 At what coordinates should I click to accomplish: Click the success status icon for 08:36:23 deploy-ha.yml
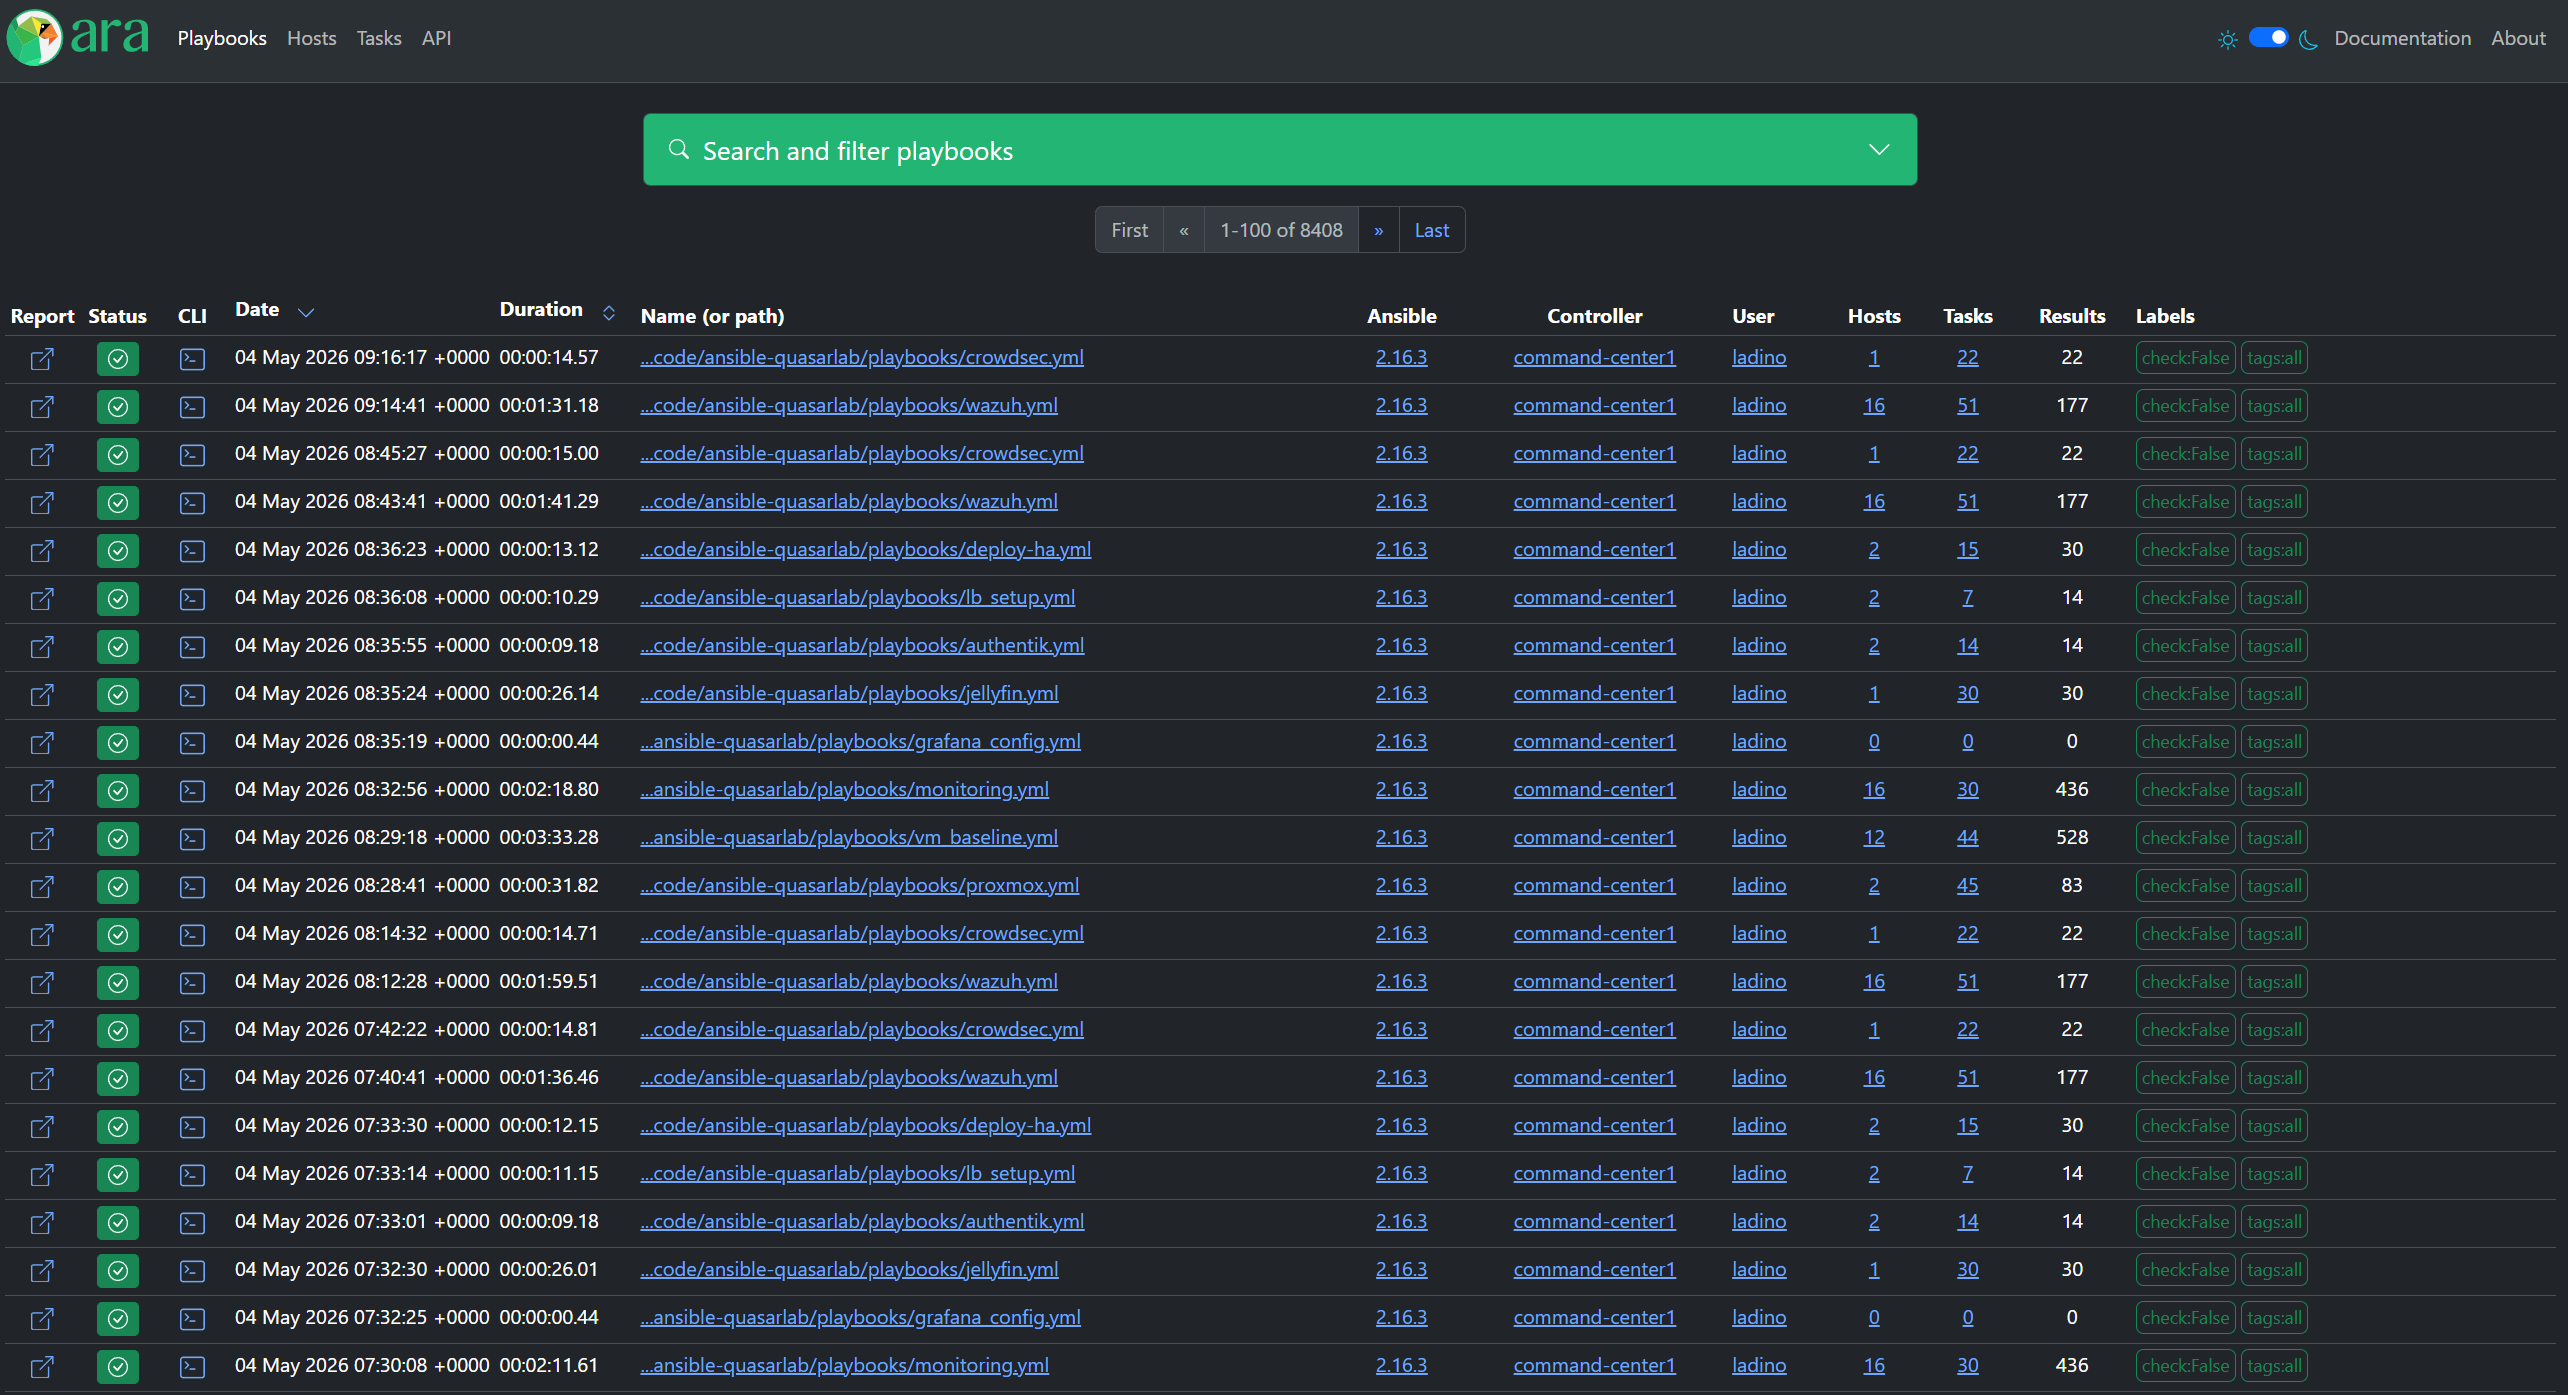(118, 550)
